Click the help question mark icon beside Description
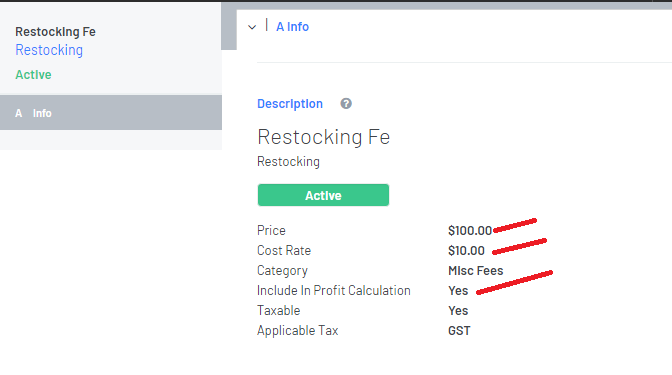Screen dimensions: 672x375 tap(346, 104)
